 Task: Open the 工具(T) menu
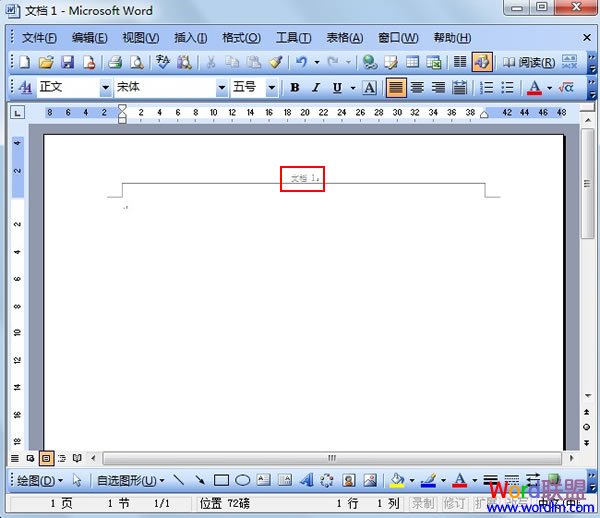[x=293, y=38]
